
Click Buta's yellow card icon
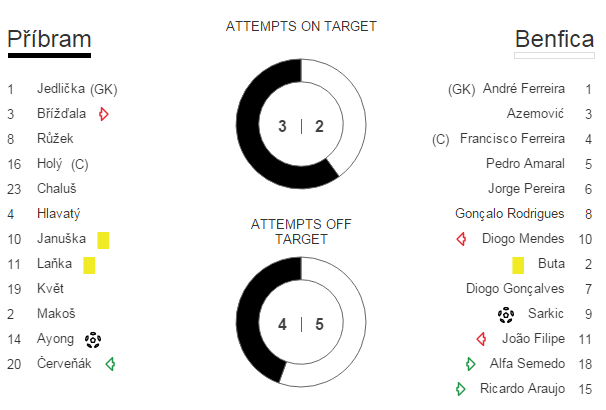pos(518,265)
